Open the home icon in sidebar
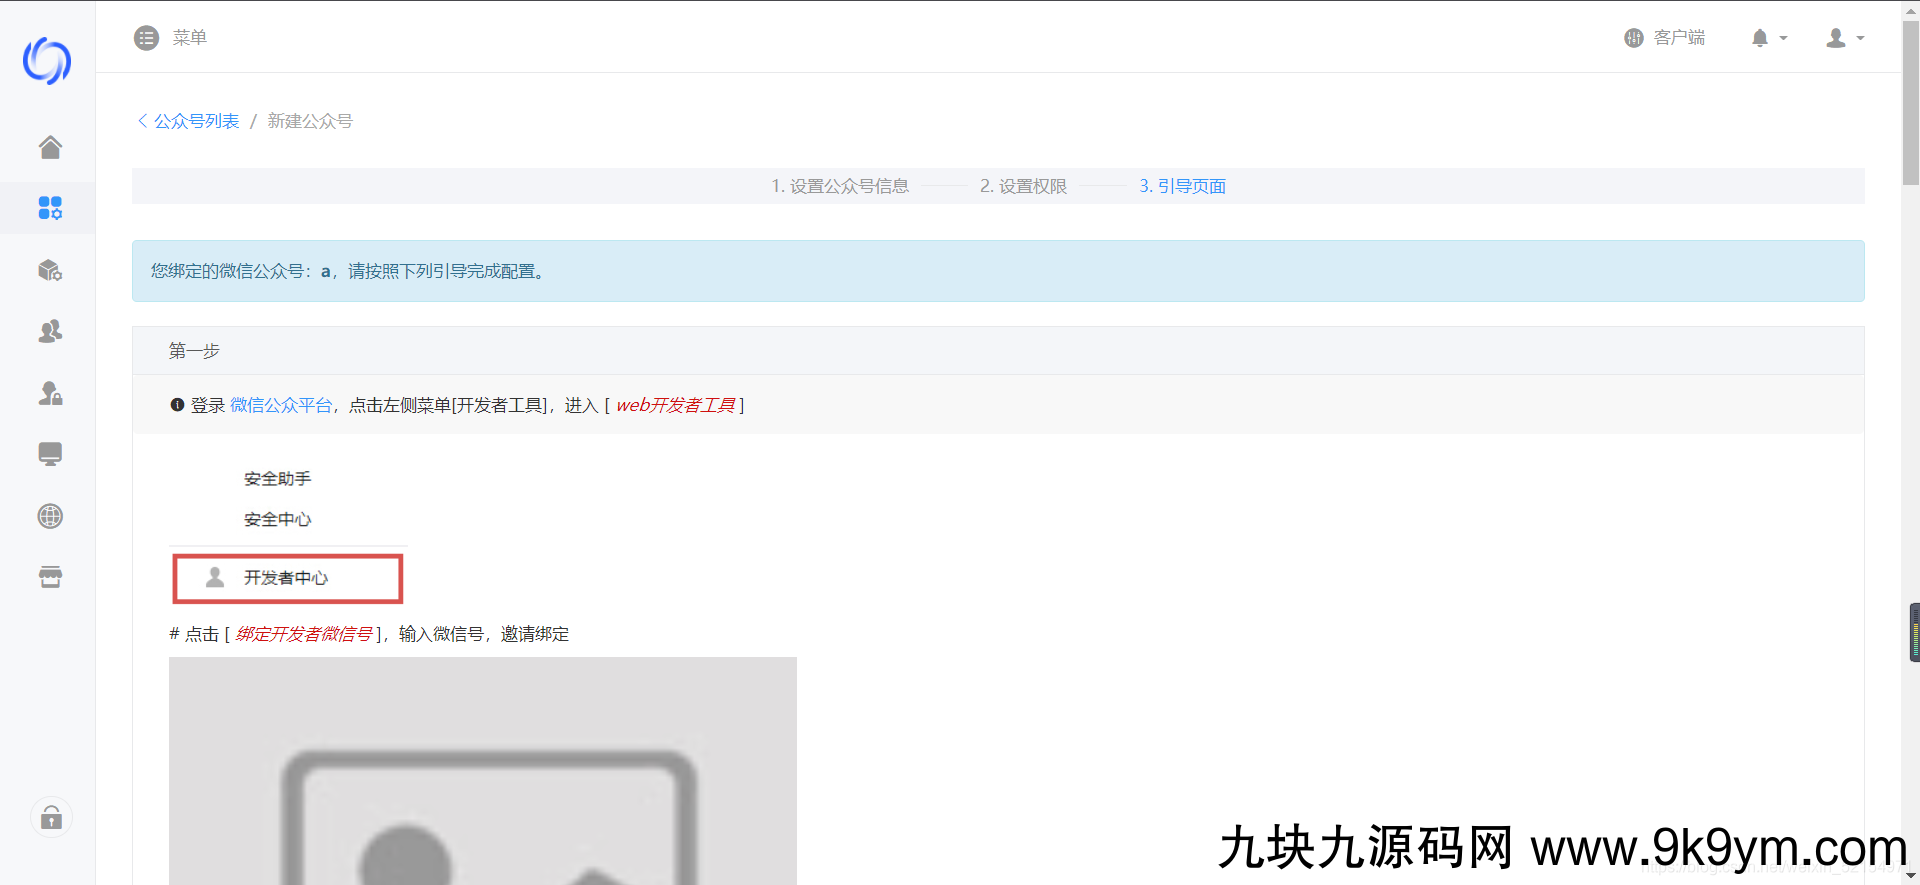1920x885 pixels. [x=50, y=147]
